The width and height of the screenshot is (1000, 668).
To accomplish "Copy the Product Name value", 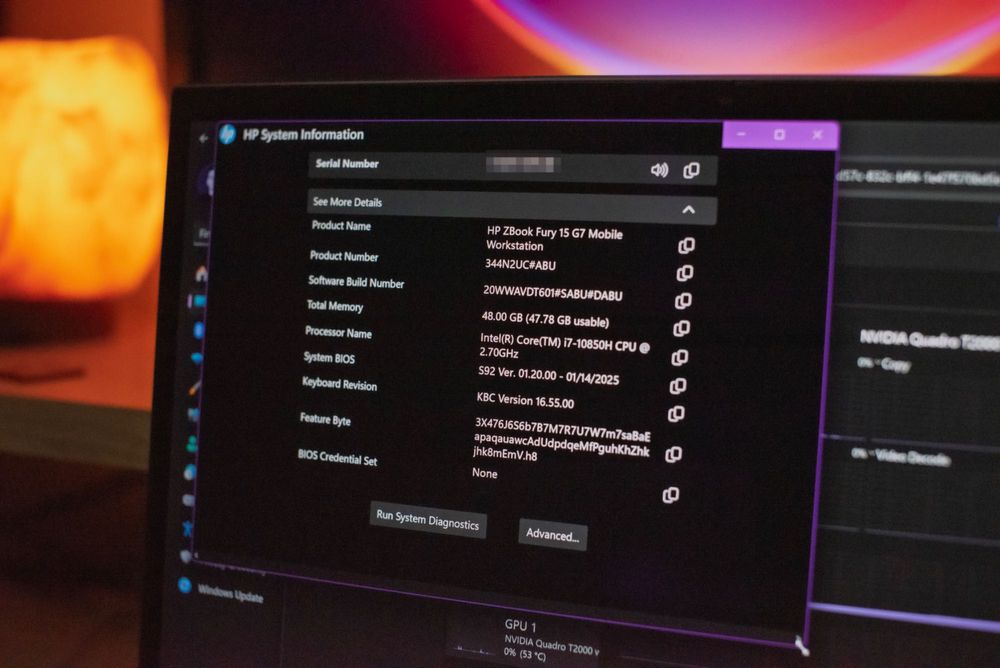I will tap(686, 246).
